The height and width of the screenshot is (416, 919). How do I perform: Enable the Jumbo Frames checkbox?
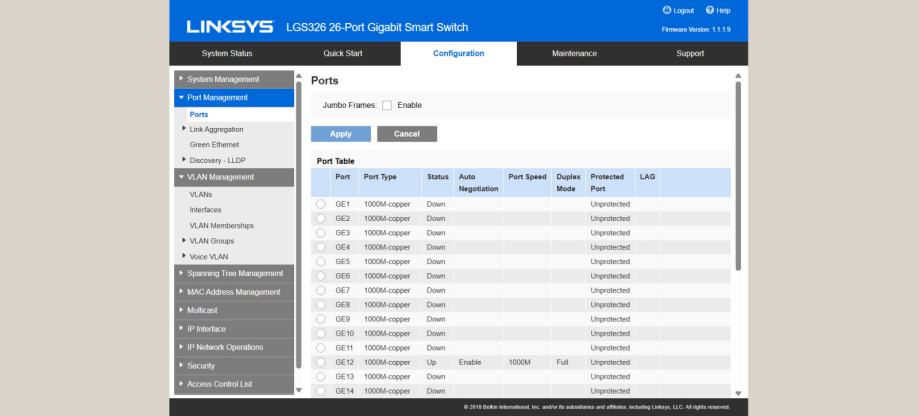[x=385, y=105]
